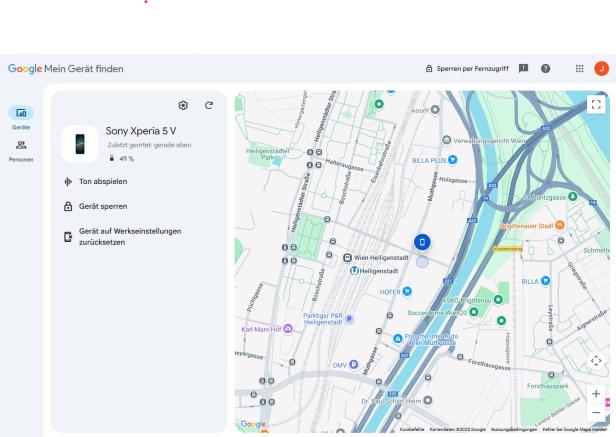616x437 pixels.
Task: Click Karl-Marx-Hof marker on map
Action: click(288, 329)
